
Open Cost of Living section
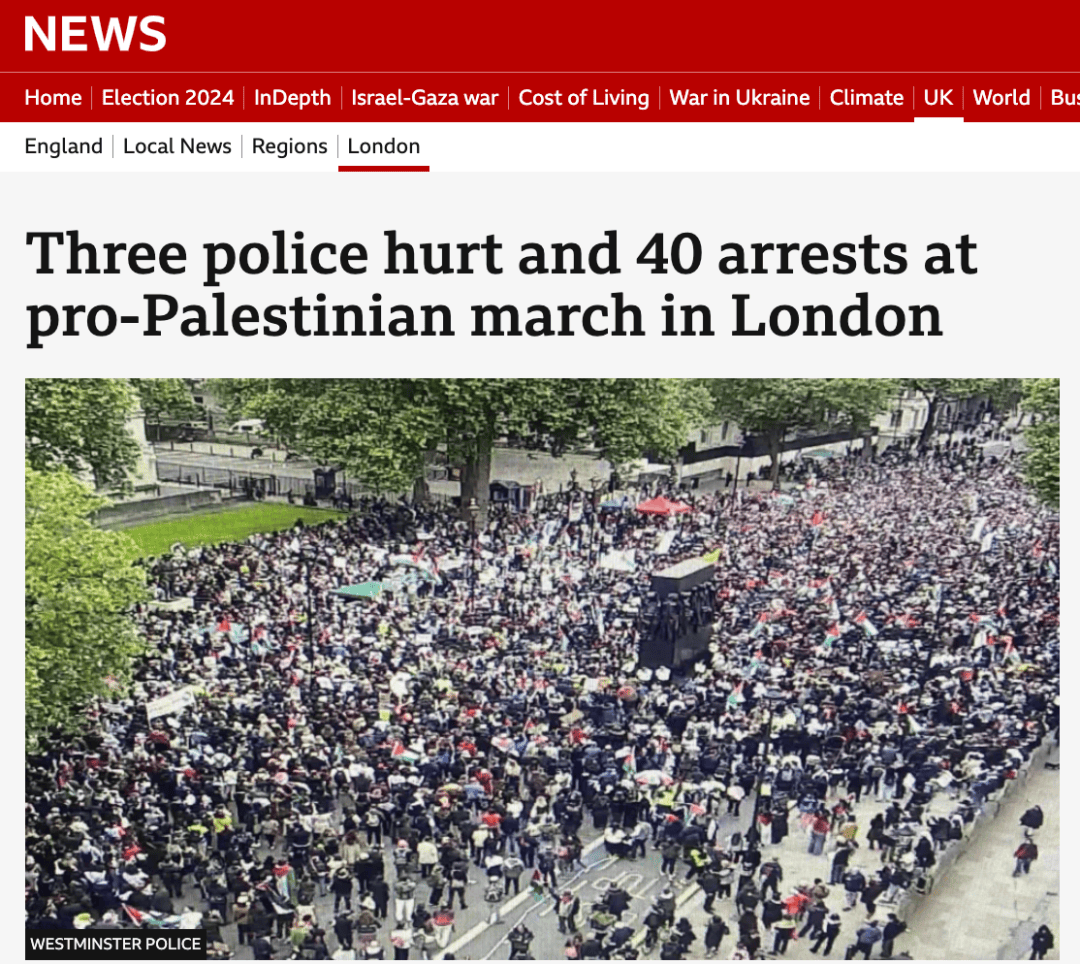click(584, 98)
